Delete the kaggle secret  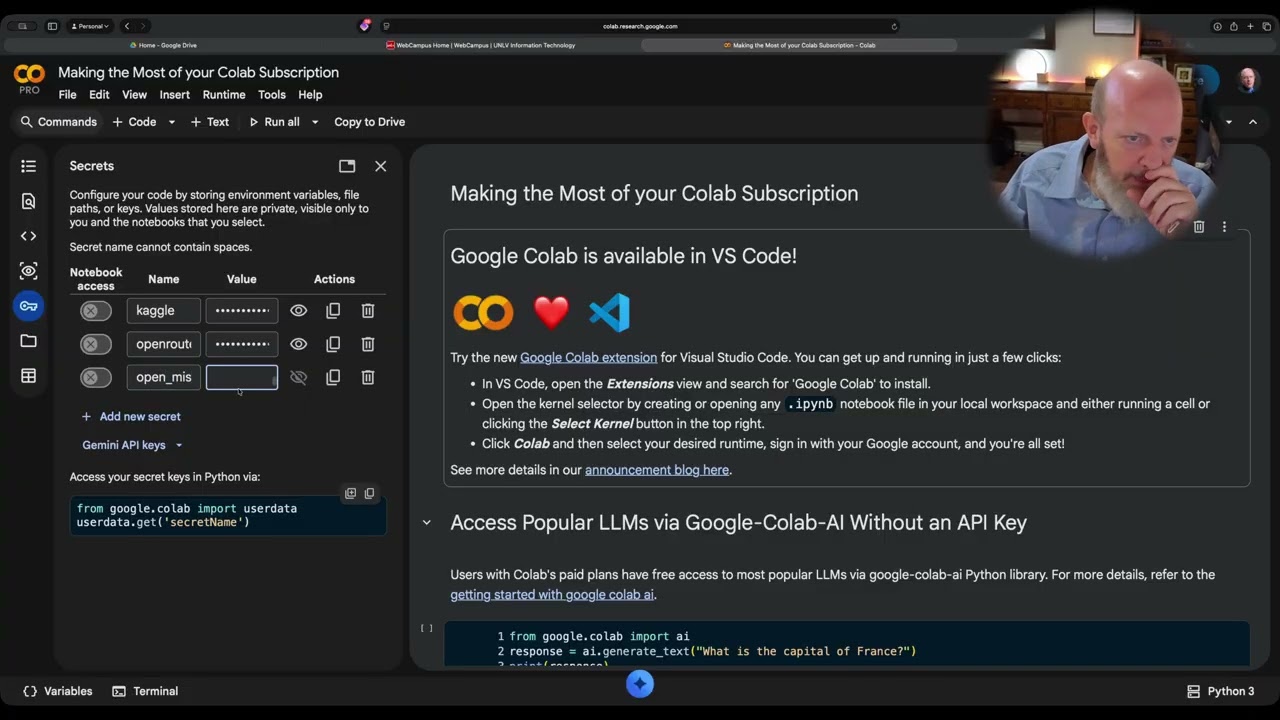coord(368,311)
